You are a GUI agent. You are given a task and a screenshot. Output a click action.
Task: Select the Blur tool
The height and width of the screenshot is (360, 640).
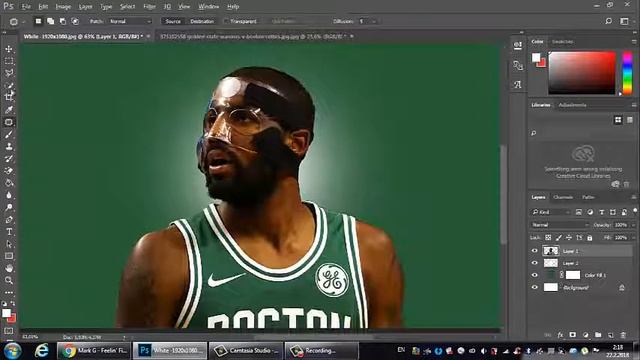coord(9,195)
